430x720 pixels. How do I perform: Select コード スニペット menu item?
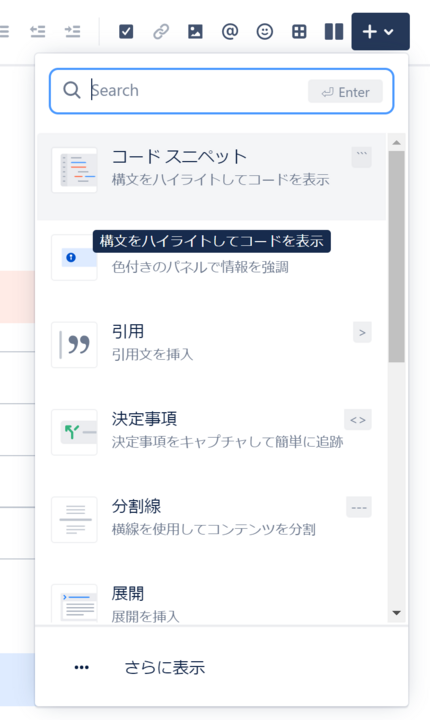(x=211, y=177)
